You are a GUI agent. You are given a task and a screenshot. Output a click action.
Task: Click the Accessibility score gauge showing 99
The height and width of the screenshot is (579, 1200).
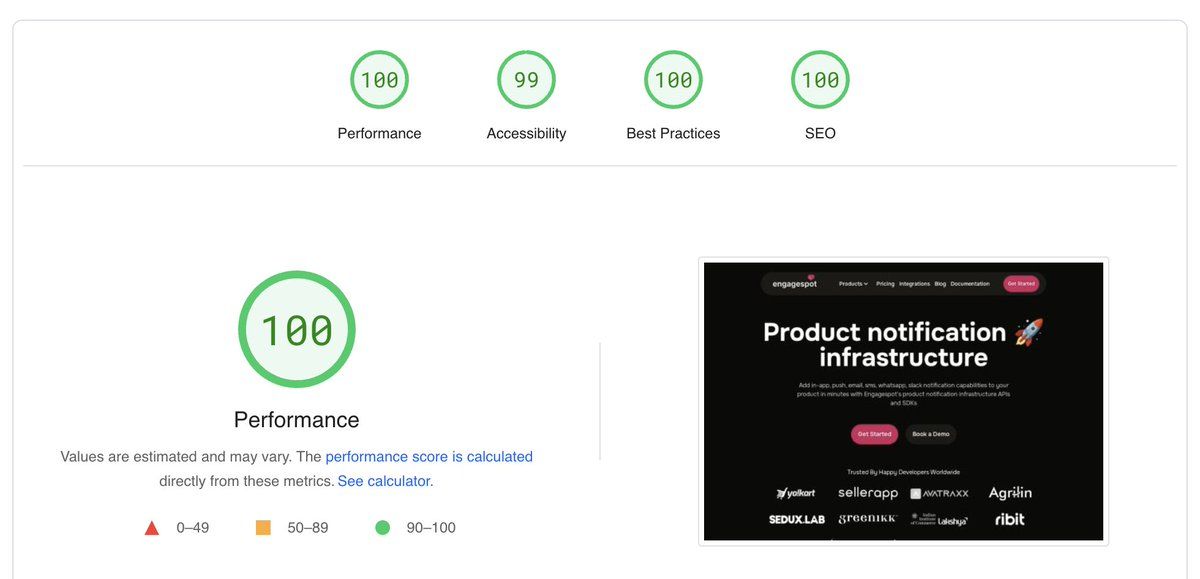coord(526,79)
